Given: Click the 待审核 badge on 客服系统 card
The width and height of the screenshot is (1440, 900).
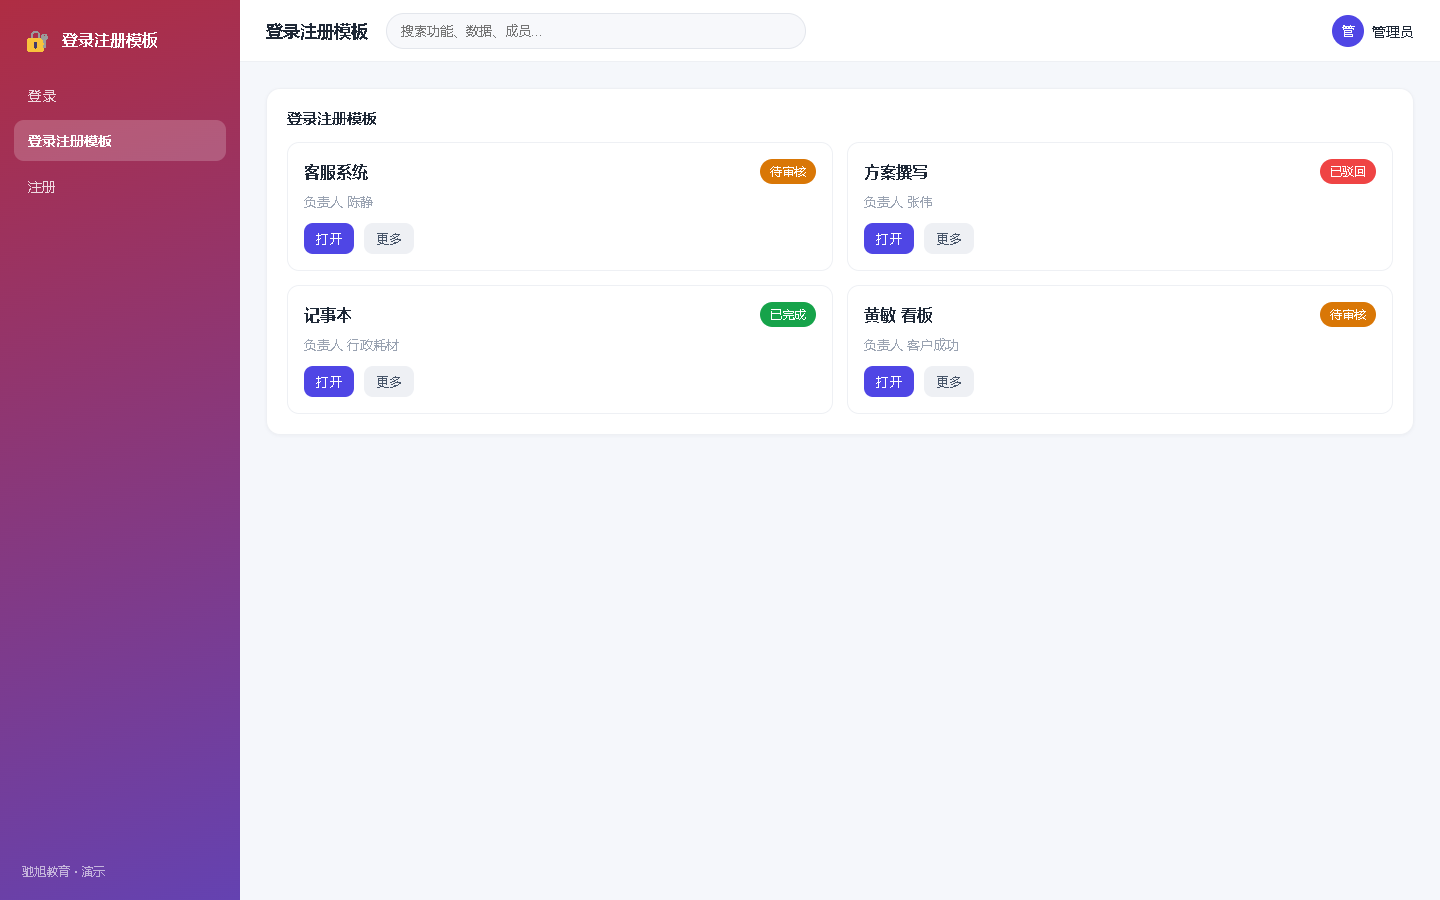Looking at the screenshot, I should [x=788, y=172].
